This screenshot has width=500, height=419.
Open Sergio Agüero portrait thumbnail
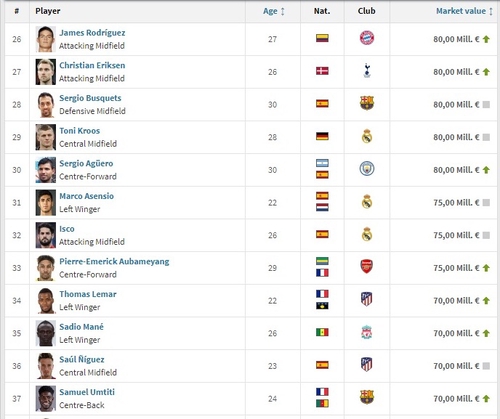click(46, 170)
